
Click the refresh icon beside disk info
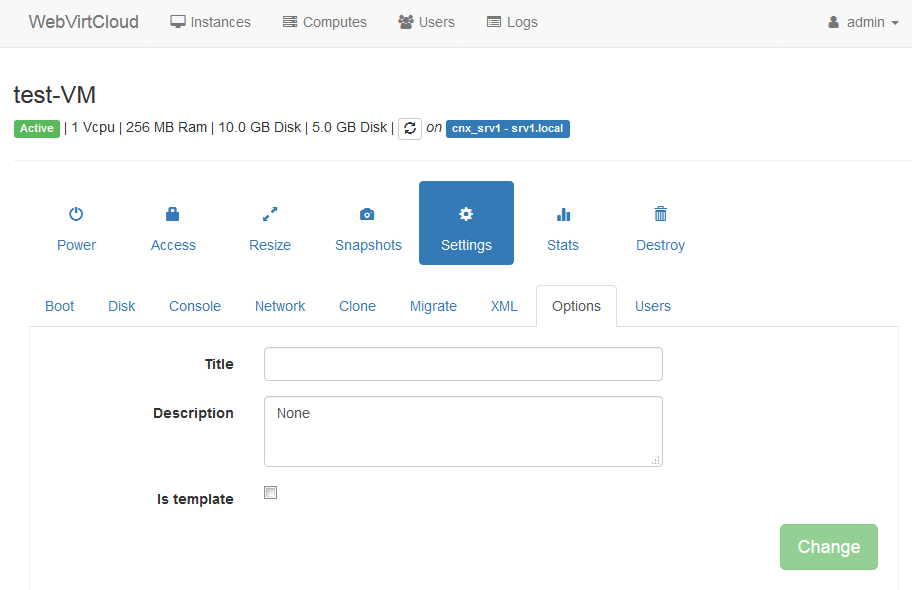(x=410, y=128)
